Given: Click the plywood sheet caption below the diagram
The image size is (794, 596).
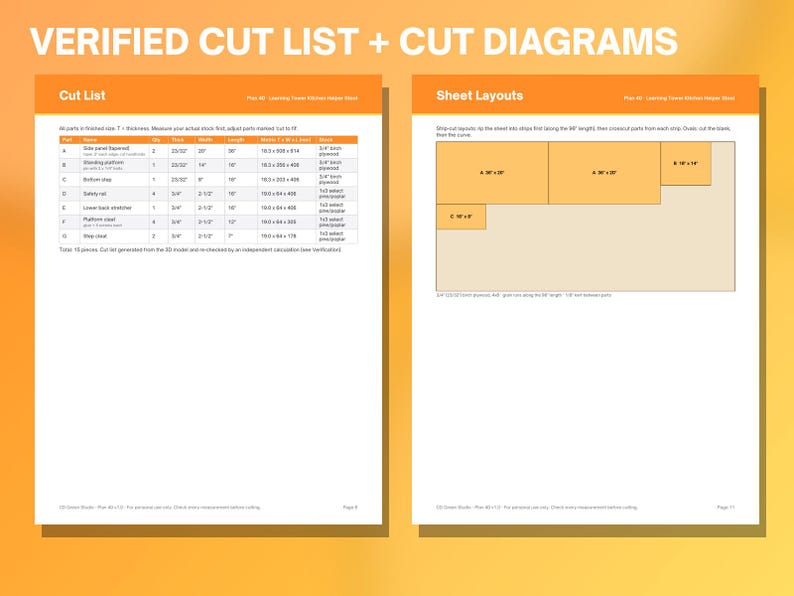Looking at the screenshot, I should pos(524,295).
